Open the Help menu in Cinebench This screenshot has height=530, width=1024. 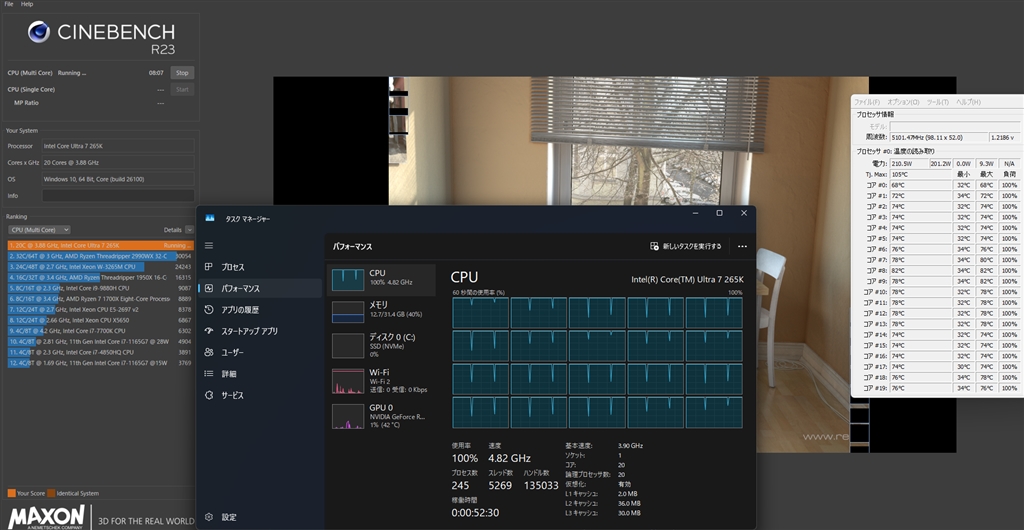tap(27, 4)
